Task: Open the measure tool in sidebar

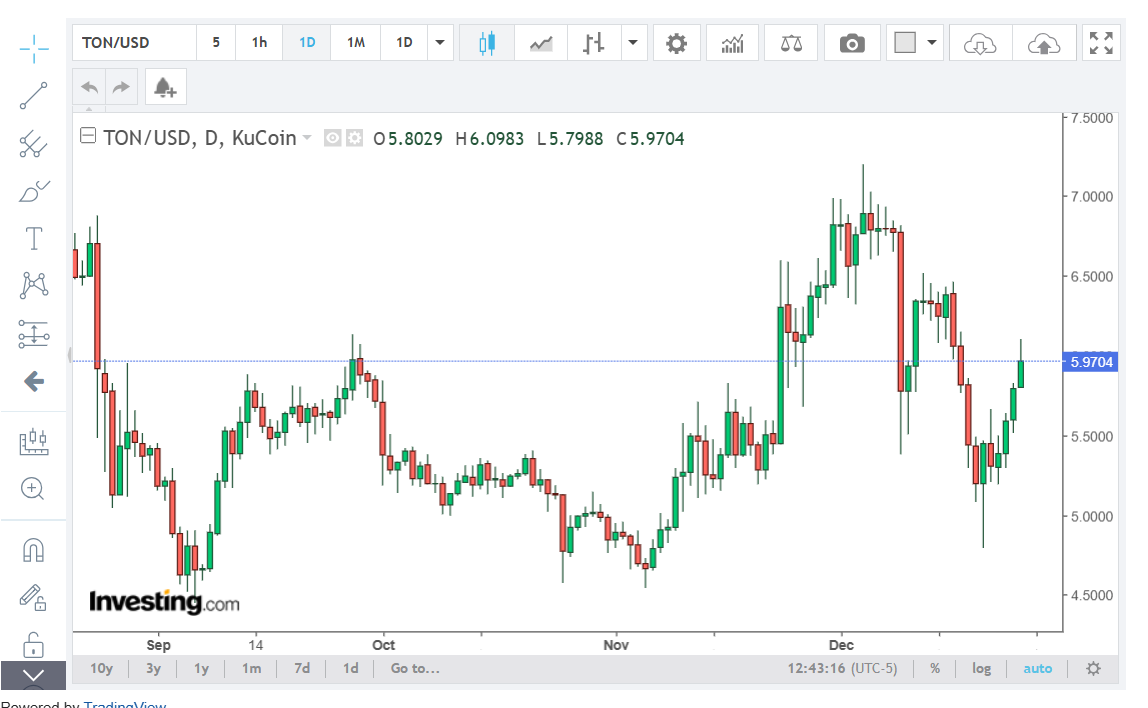Action: click(34, 442)
